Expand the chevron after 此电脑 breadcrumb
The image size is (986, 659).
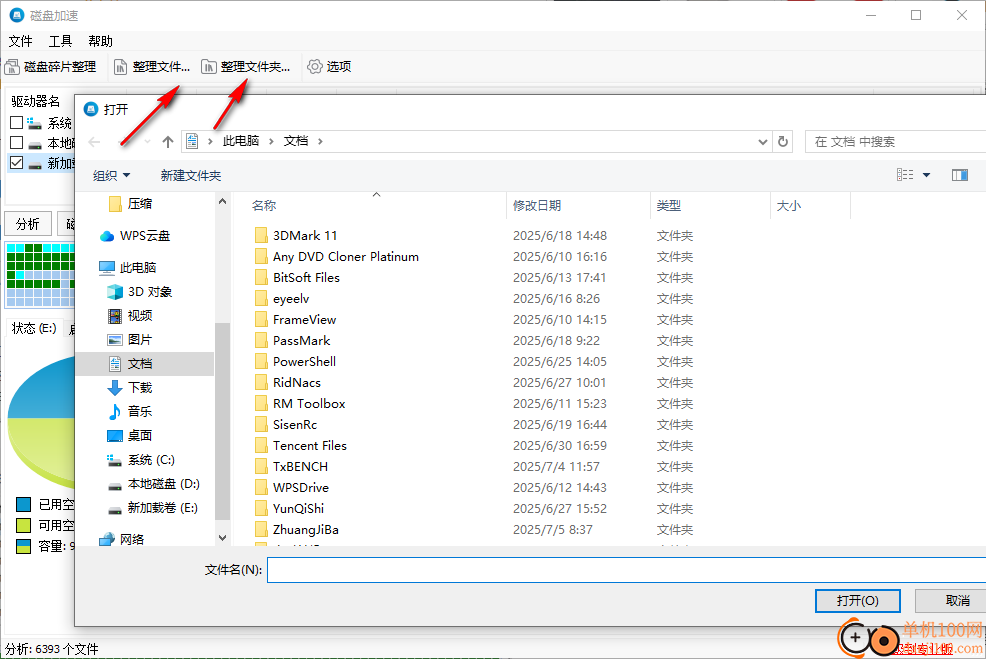(x=272, y=141)
